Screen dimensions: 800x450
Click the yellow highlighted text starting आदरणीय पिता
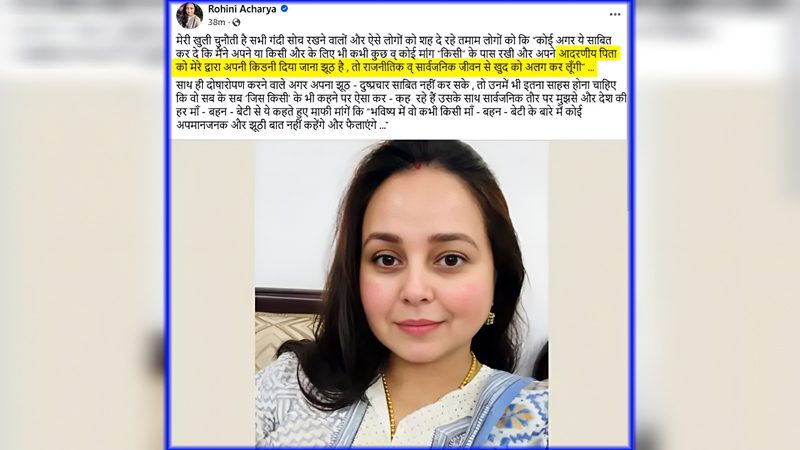(x=396, y=60)
